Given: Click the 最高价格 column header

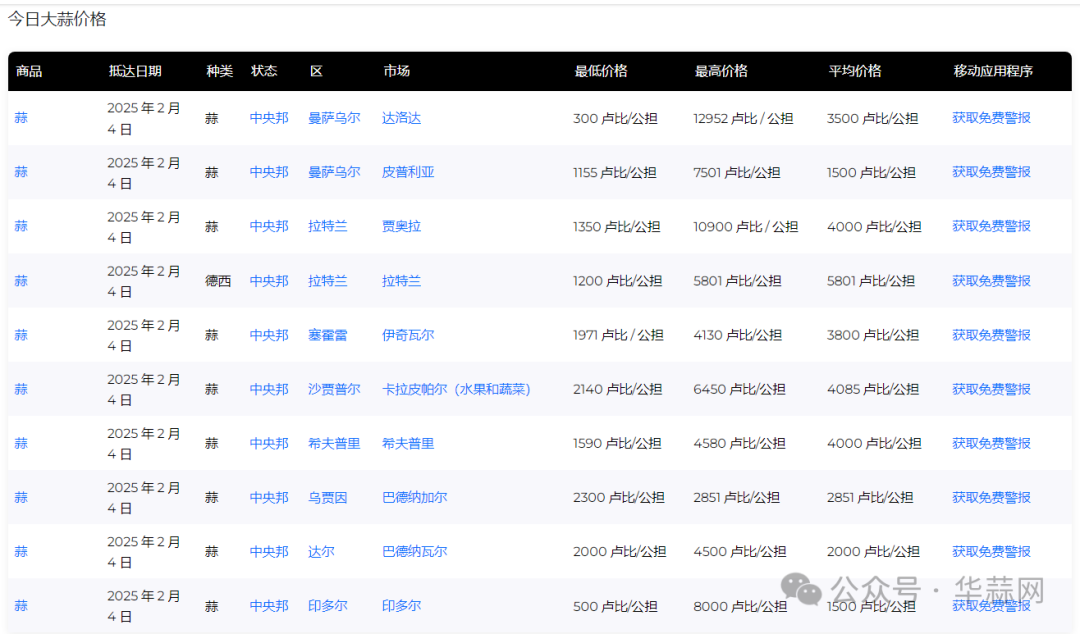Looking at the screenshot, I should click(x=721, y=71).
